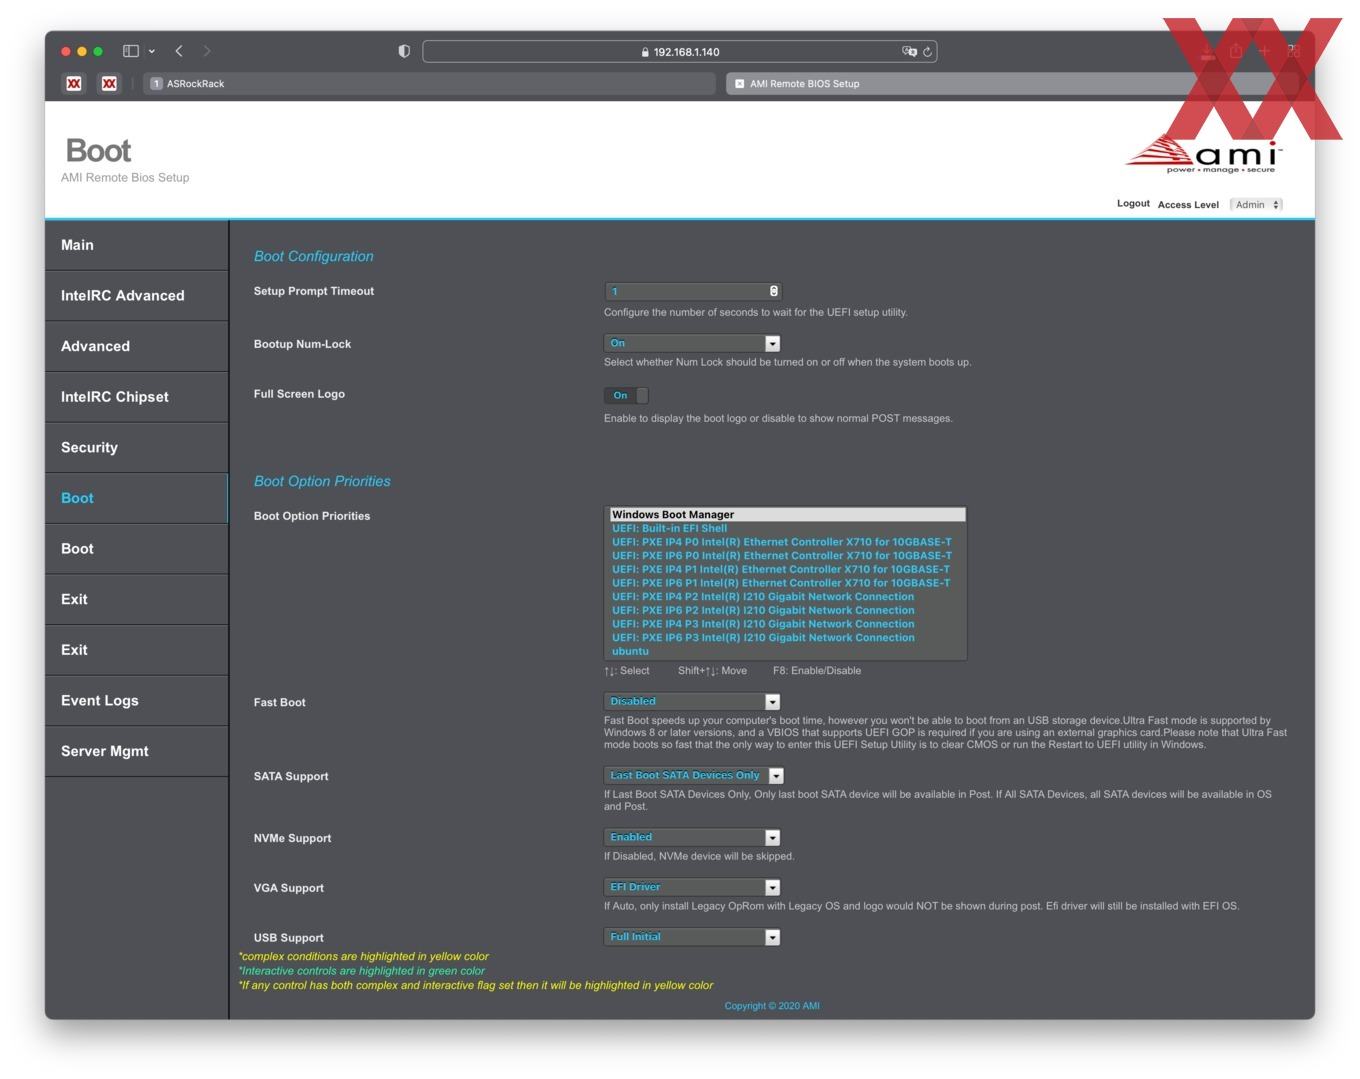
Task: Expand the NVMe Support dropdown
Action: pos(692,837)
